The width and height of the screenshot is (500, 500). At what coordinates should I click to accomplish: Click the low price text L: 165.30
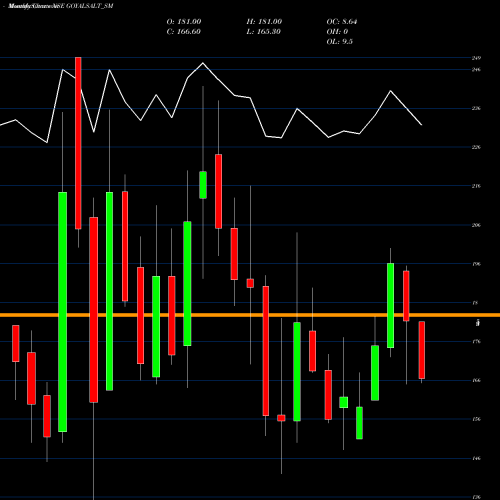264,32
